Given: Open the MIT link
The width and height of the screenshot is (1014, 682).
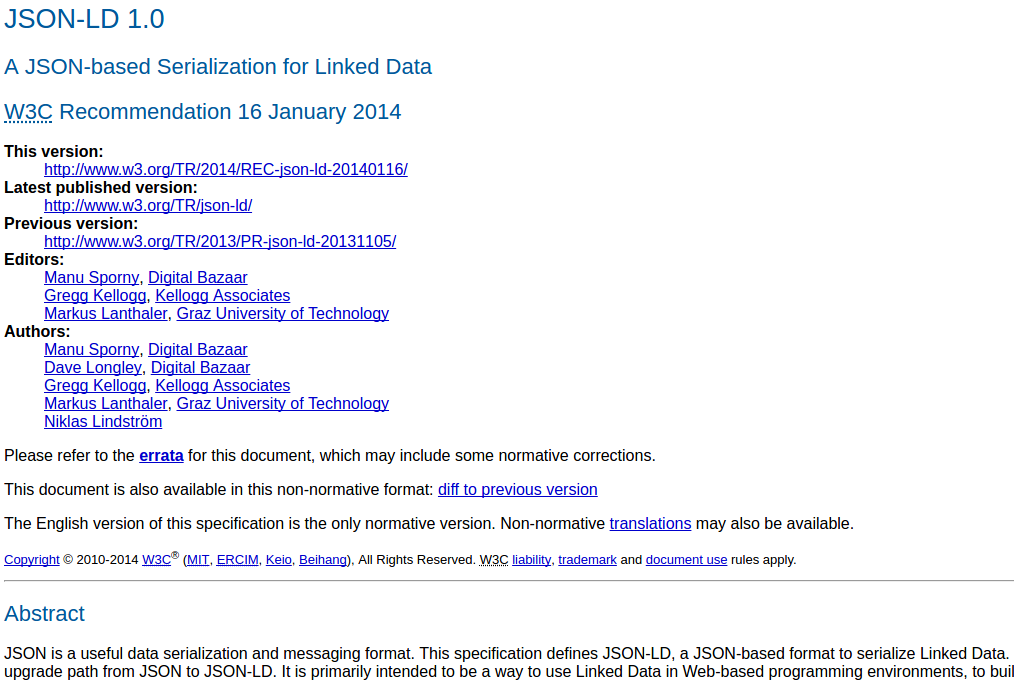Looking at the screenshot, I should 198,560.
